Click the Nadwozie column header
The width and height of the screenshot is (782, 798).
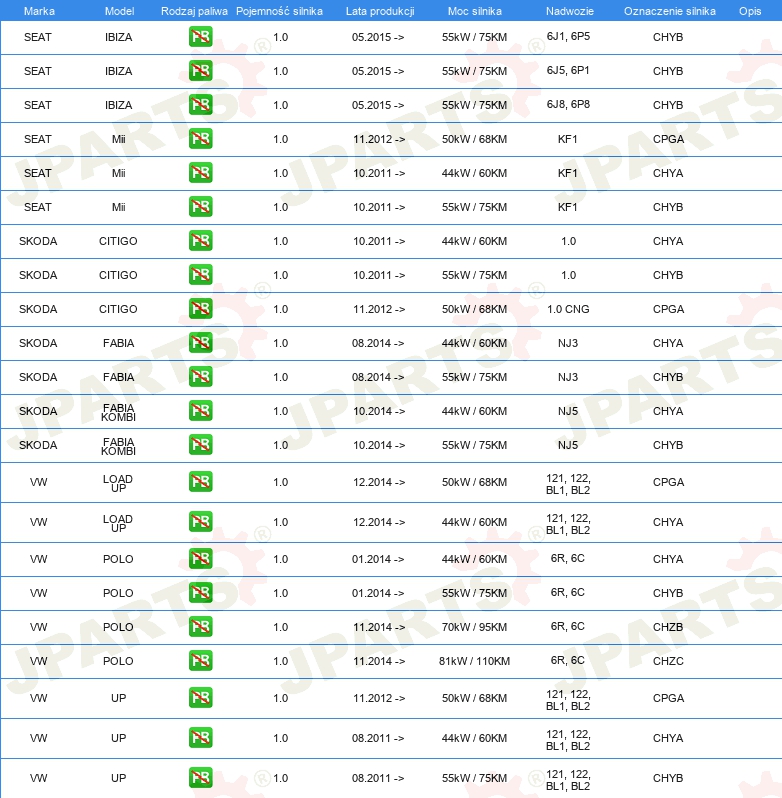pos(570,11)
